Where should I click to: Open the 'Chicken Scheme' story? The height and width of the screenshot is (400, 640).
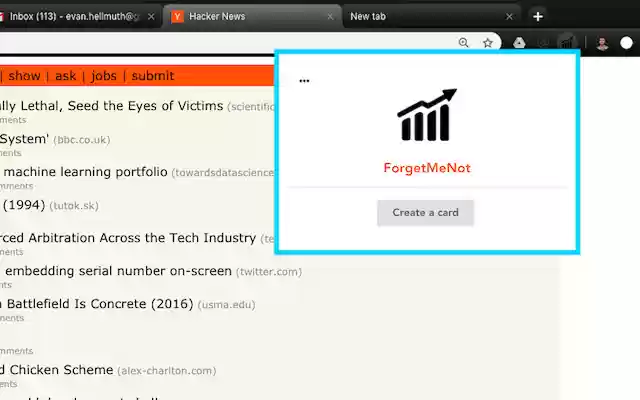57,370
